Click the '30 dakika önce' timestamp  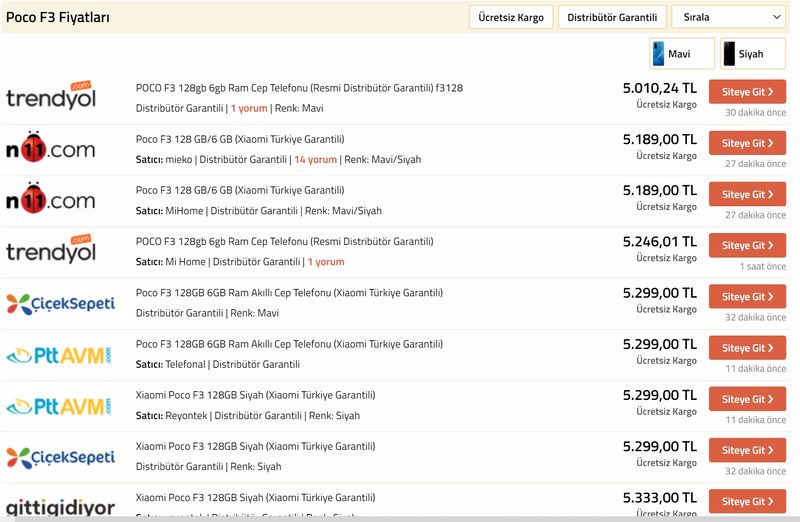756,112
